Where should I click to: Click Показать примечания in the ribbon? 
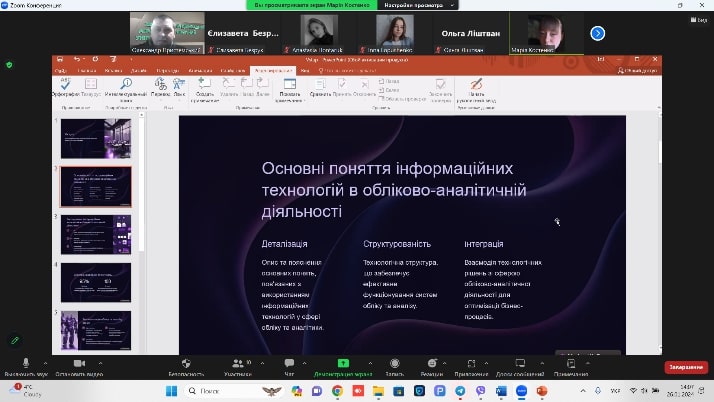pyautogui.click(x=290, y=89)
